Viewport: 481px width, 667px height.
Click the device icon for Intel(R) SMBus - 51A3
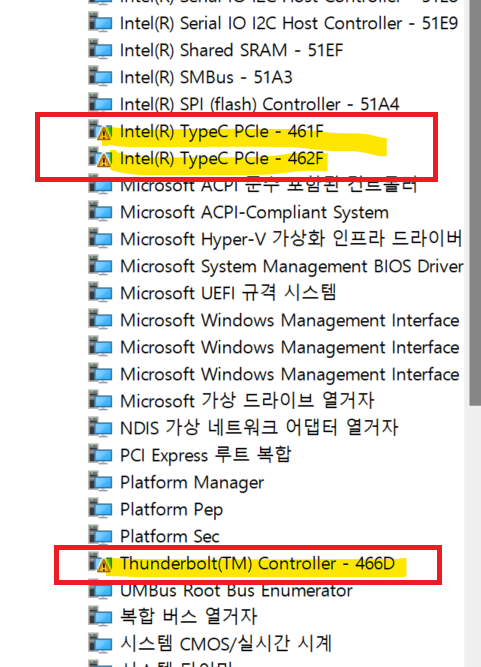[100, 77]
